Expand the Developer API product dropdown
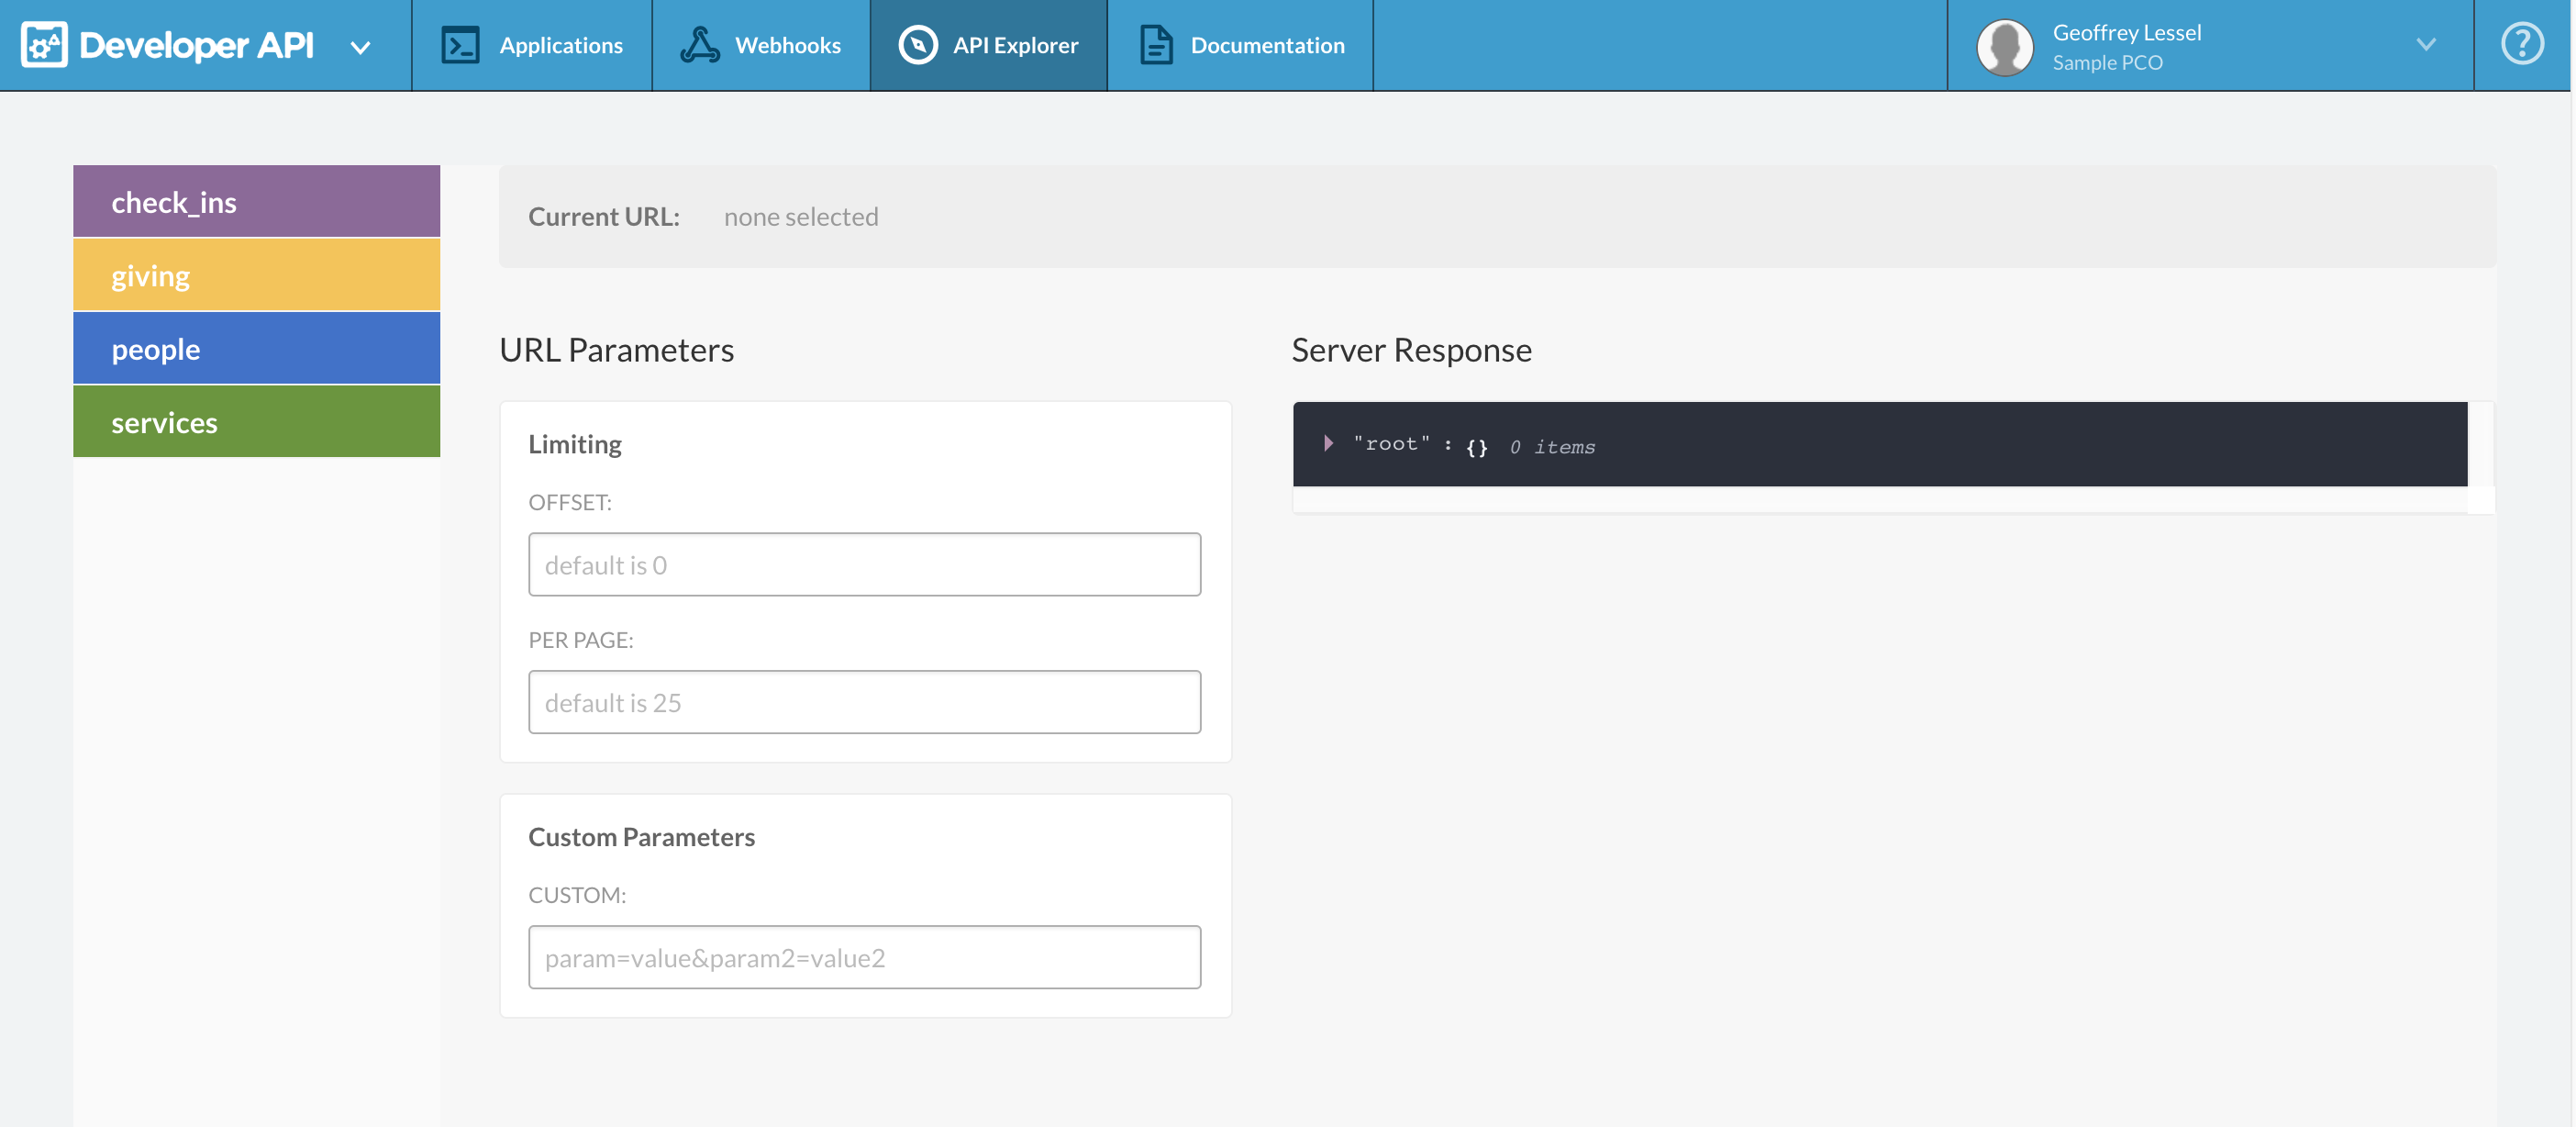The width and height of the screenshot is (2576, 1127). (361, 47)
